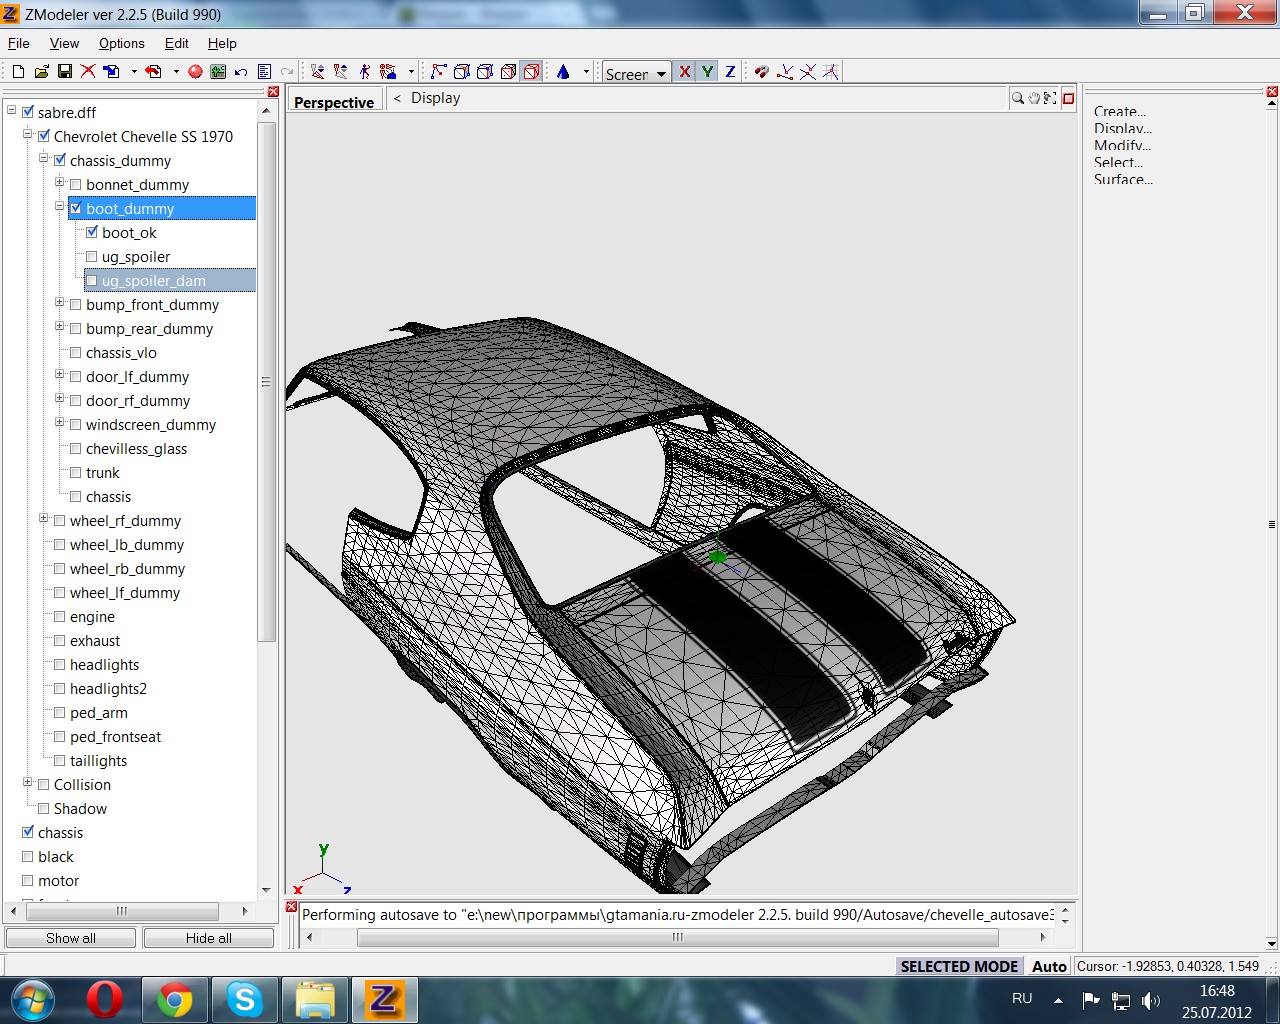
Task: Collapse the Chevrolet Chevelle SS 1970 node
Action: pos(27,135)
